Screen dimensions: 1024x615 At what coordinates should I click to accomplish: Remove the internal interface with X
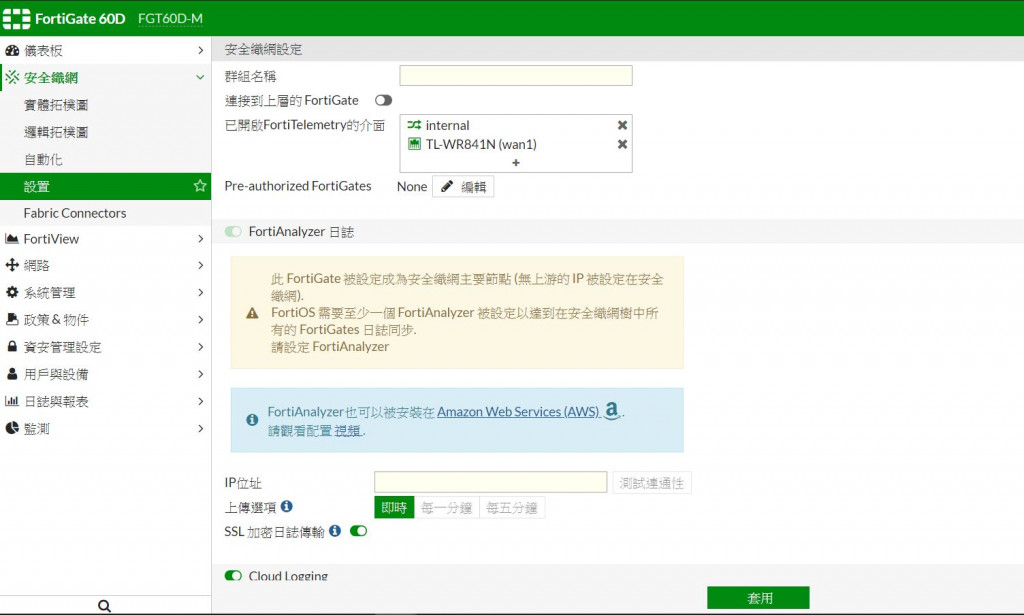tap(622, 125)
